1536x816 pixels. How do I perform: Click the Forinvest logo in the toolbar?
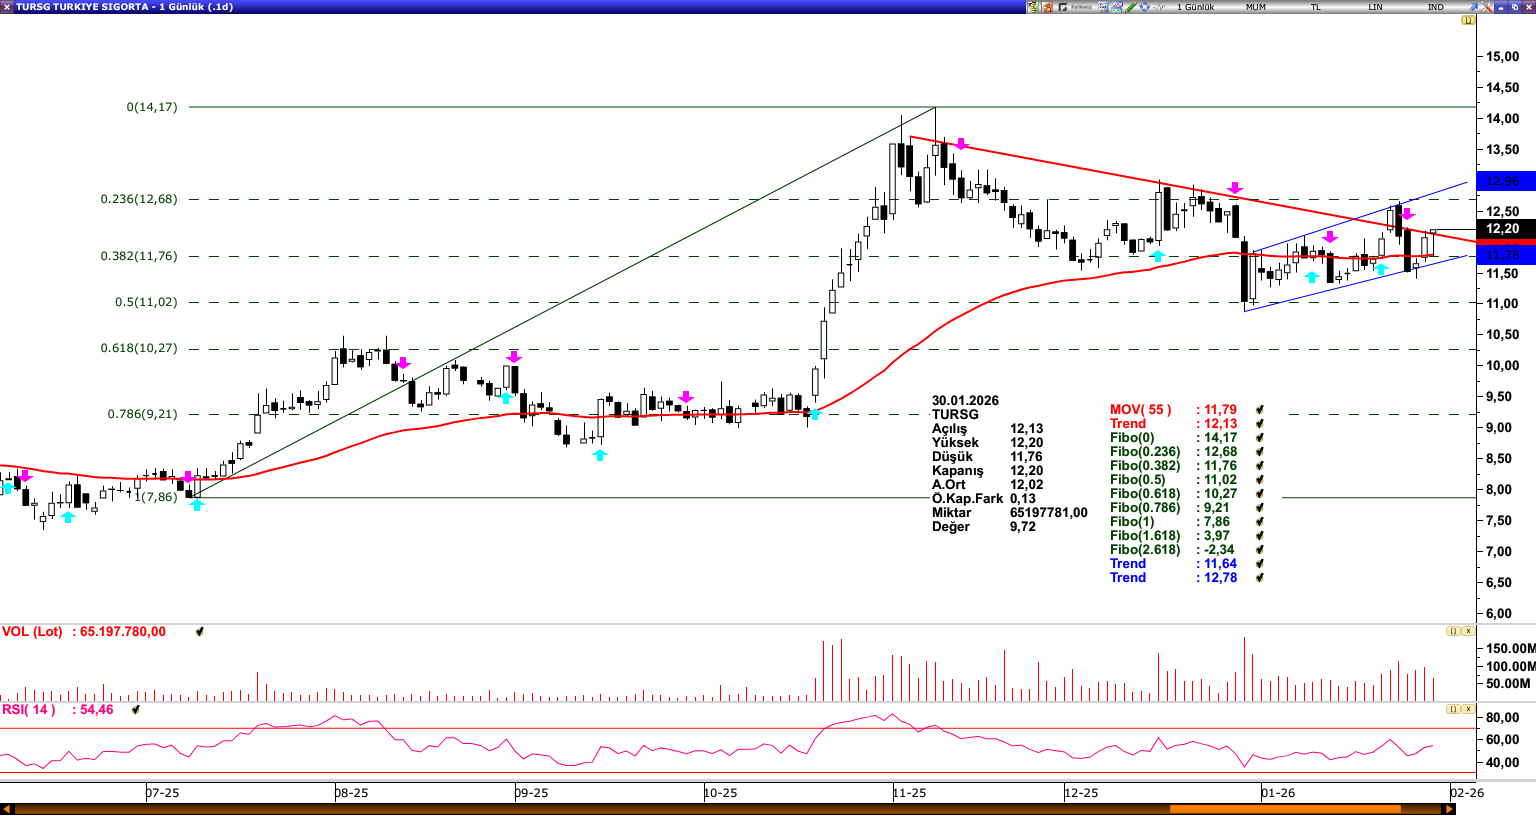pos(1075,7)
